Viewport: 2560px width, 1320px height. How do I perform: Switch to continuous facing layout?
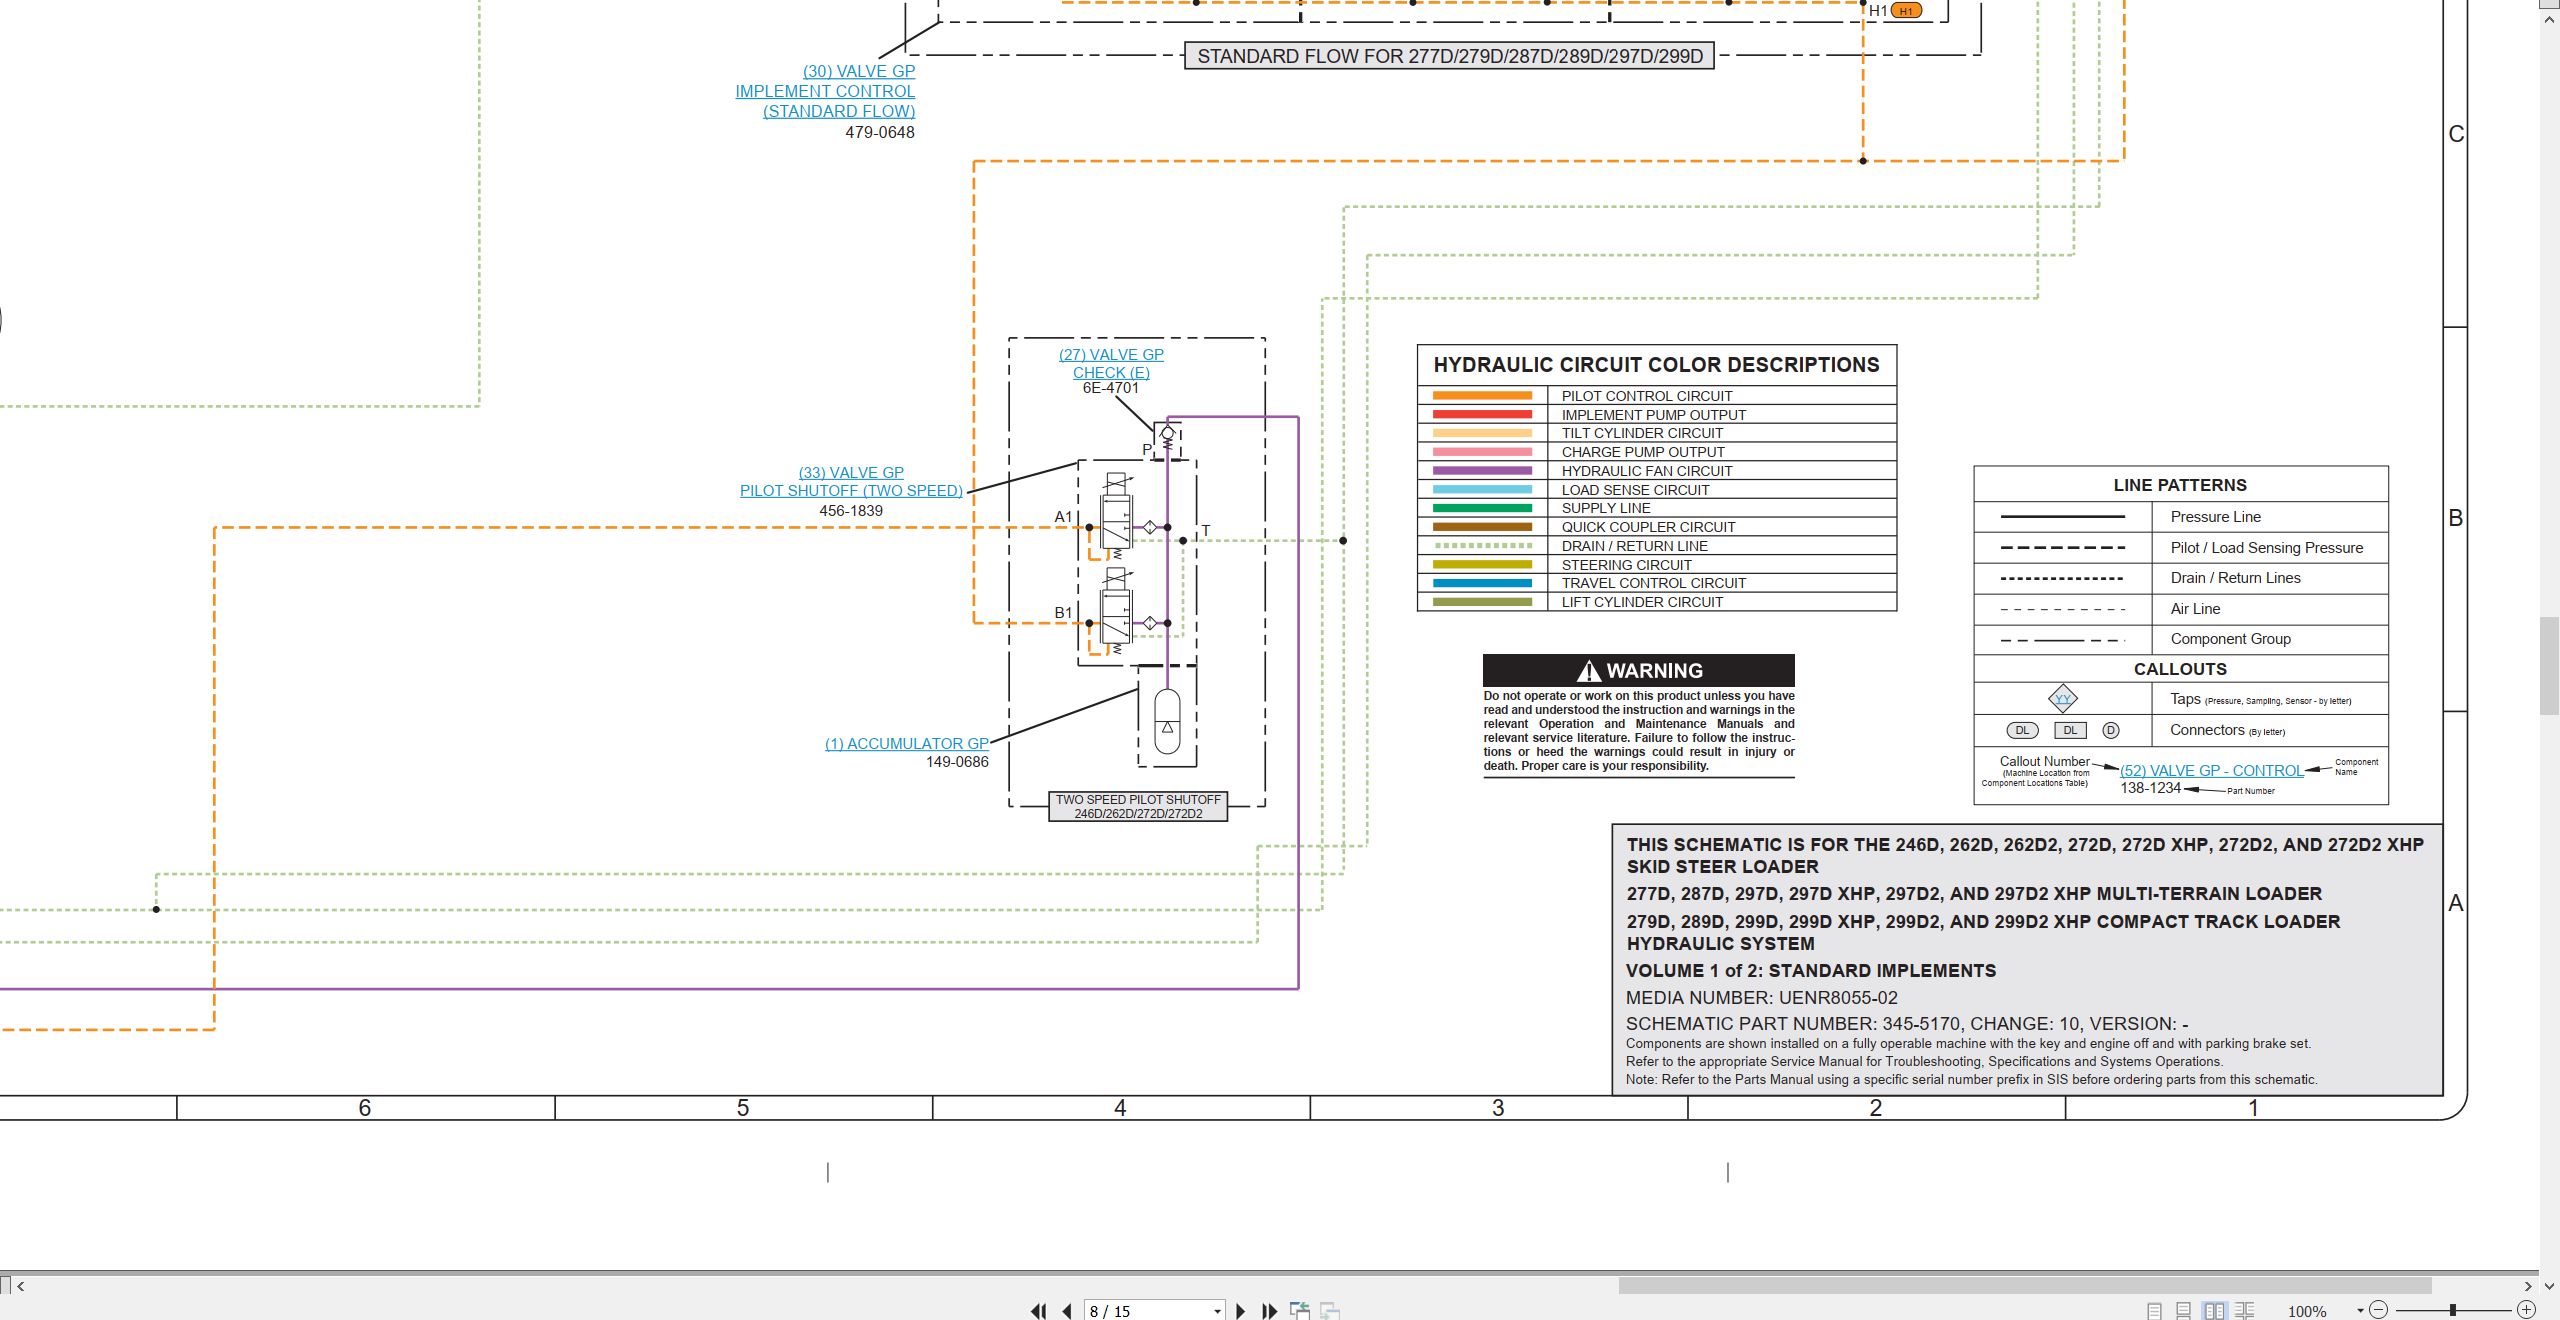[x=2244, y=1310]
